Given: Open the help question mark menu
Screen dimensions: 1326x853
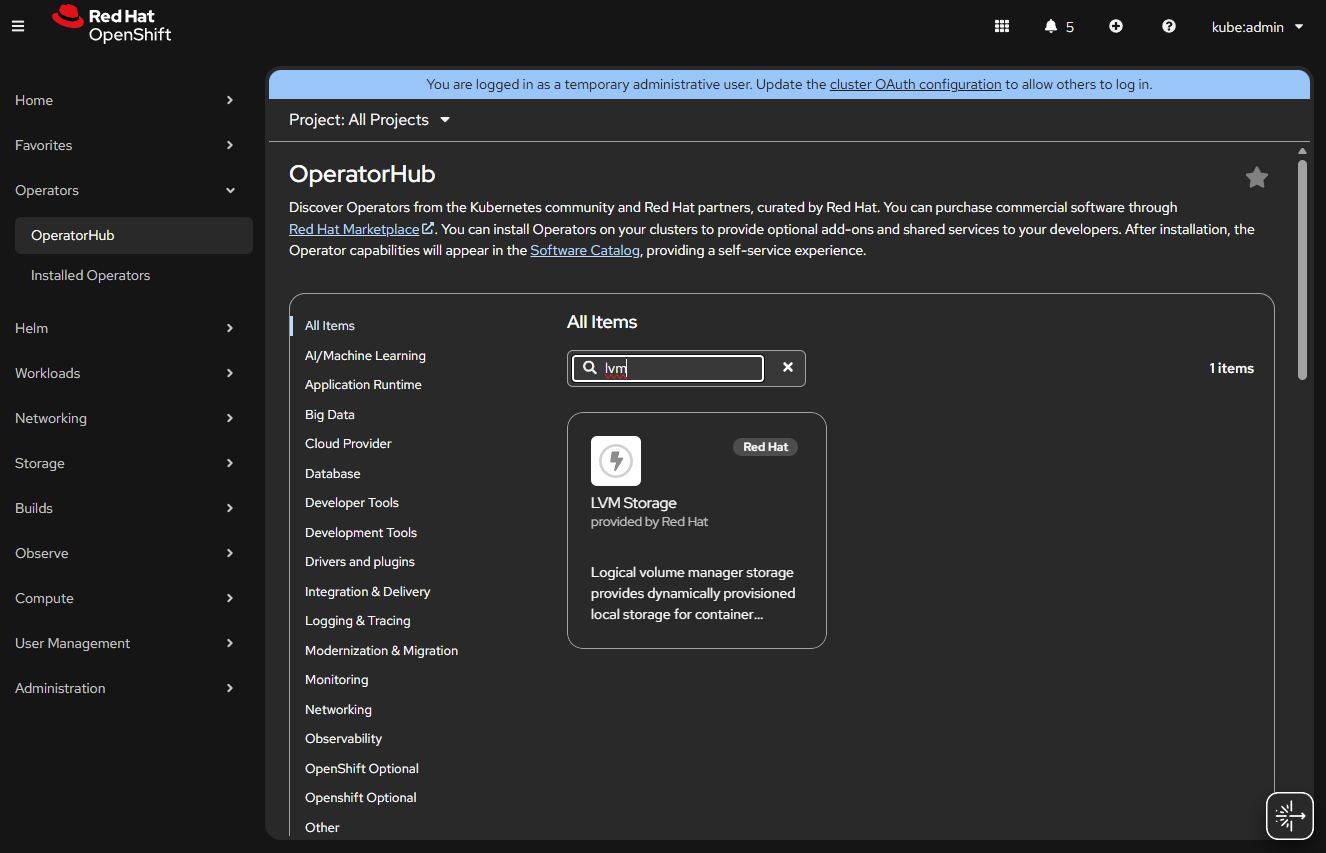Looking at the screenshot, I should [1168, 27].
